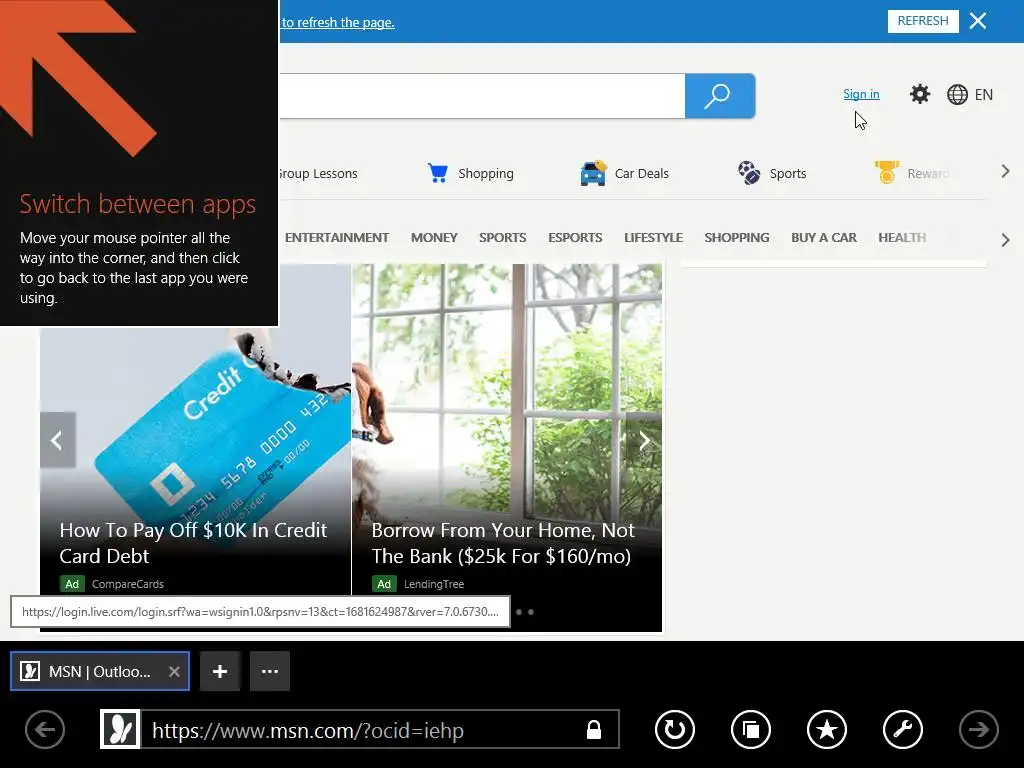Open the Group Lessons shortcut
This screenshot has width=1024, height=768.
pos(318,174)
